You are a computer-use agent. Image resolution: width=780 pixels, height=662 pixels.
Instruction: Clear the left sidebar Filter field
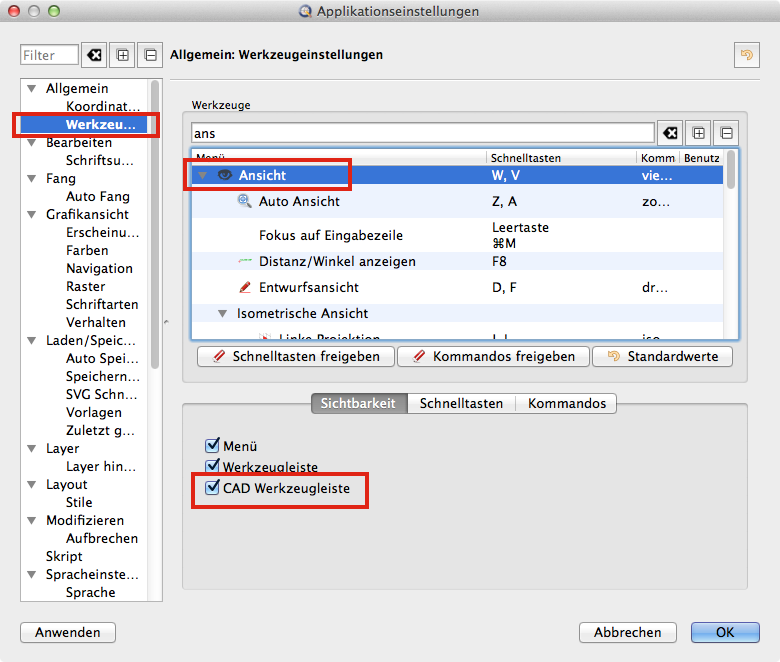pyautogui.click(x=93, y=55)
